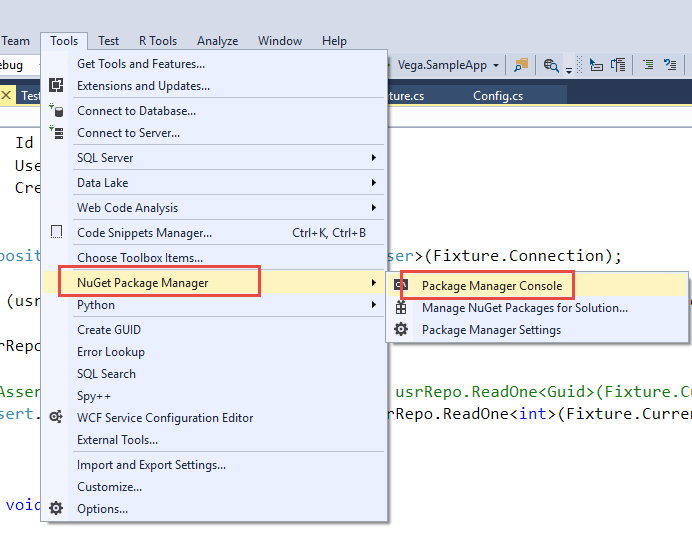Select Create GUID from the Tools menu
The image size is (692, 535).
(x=109, y=330)
